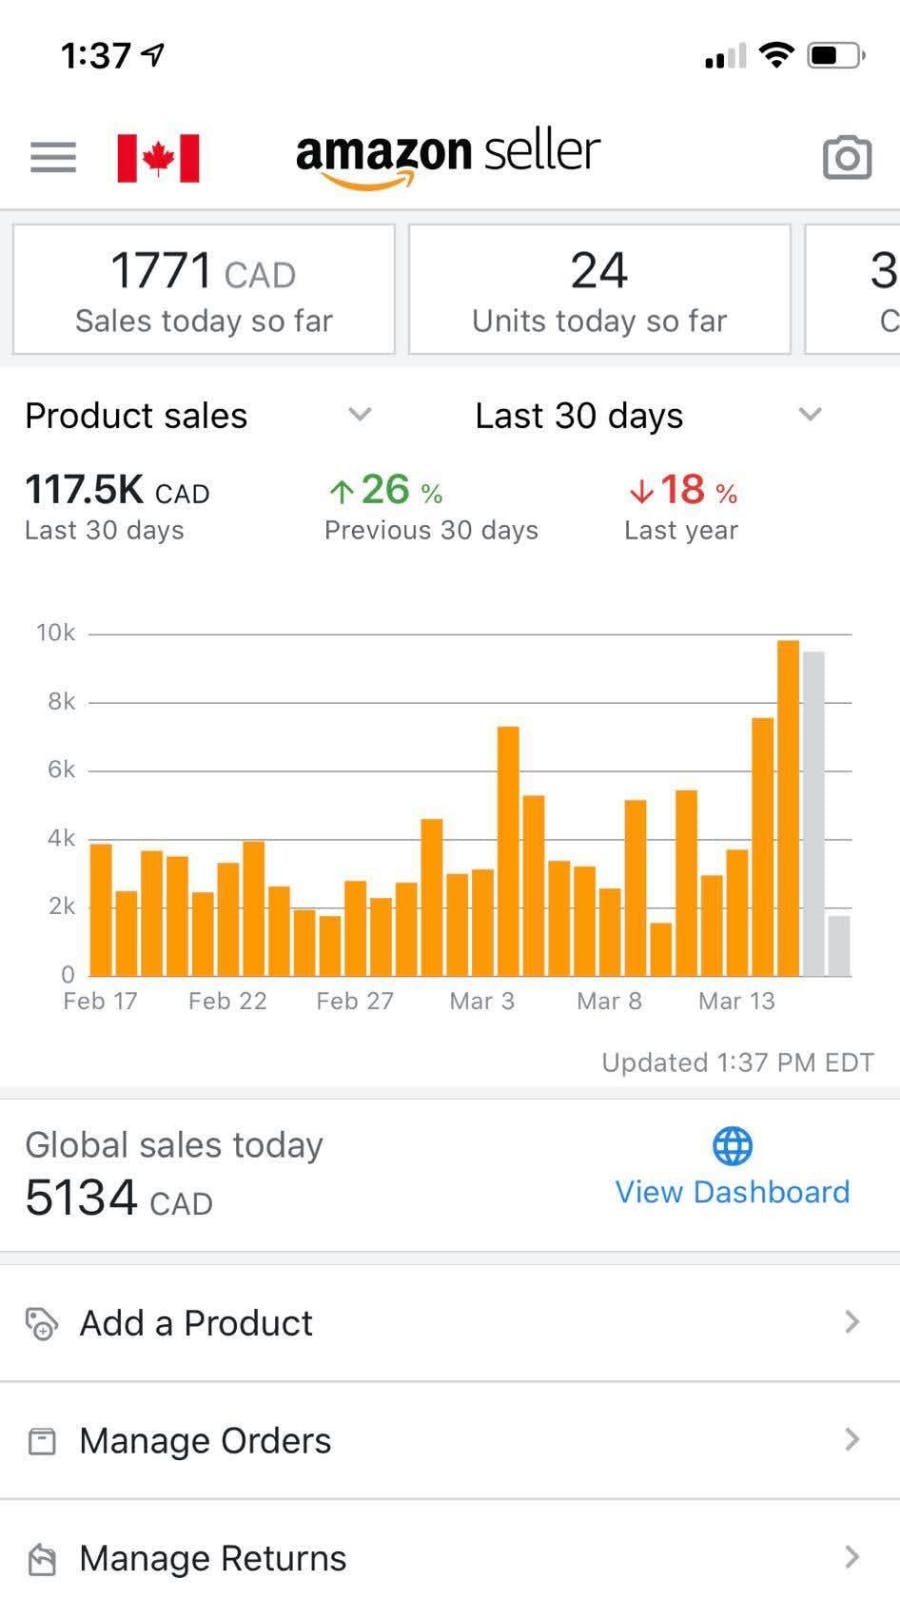Select the Units today so far card
Viewport: 900px width, 1600px height.
[599, 290]
